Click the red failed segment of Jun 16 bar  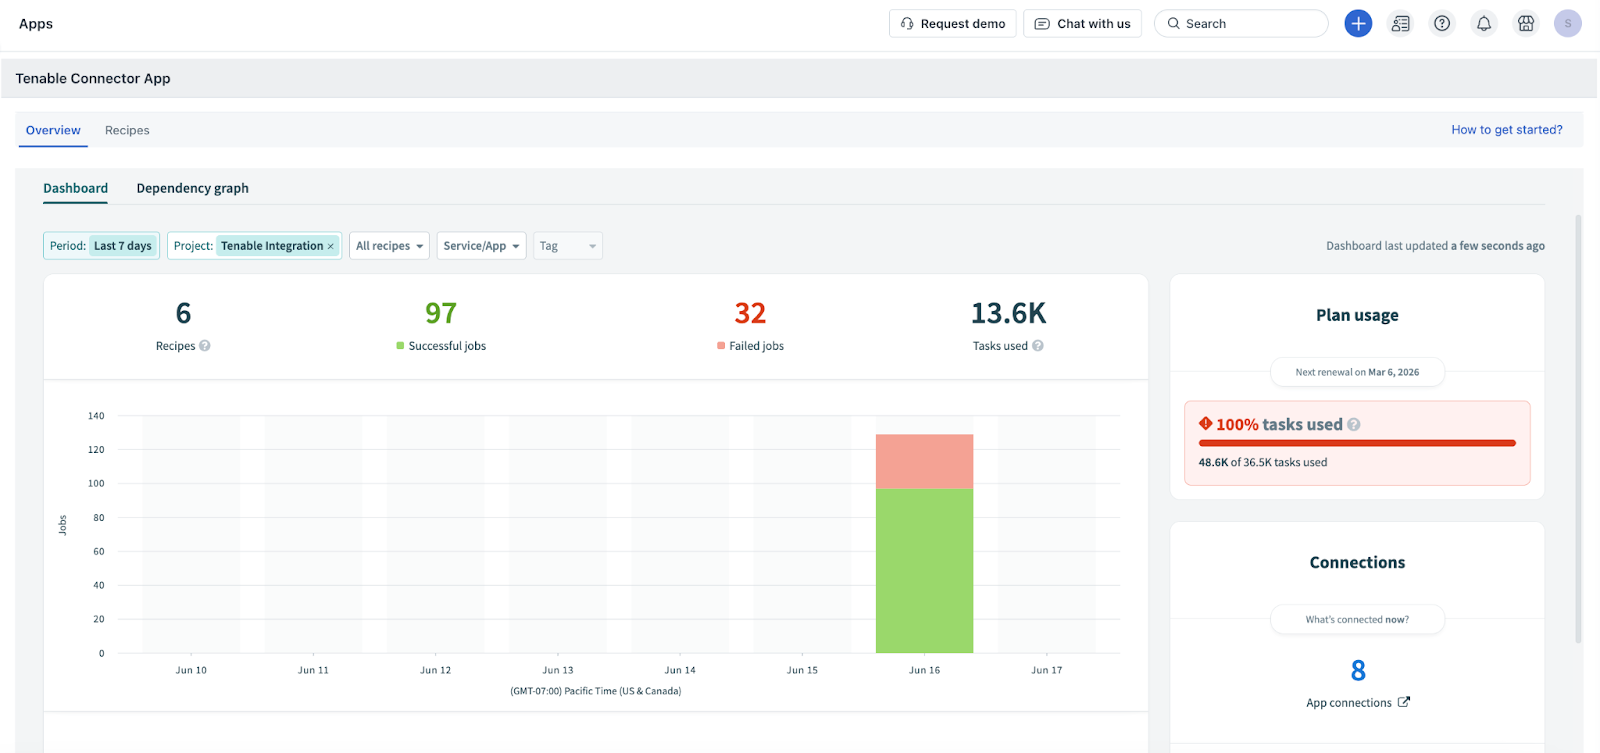924,461
